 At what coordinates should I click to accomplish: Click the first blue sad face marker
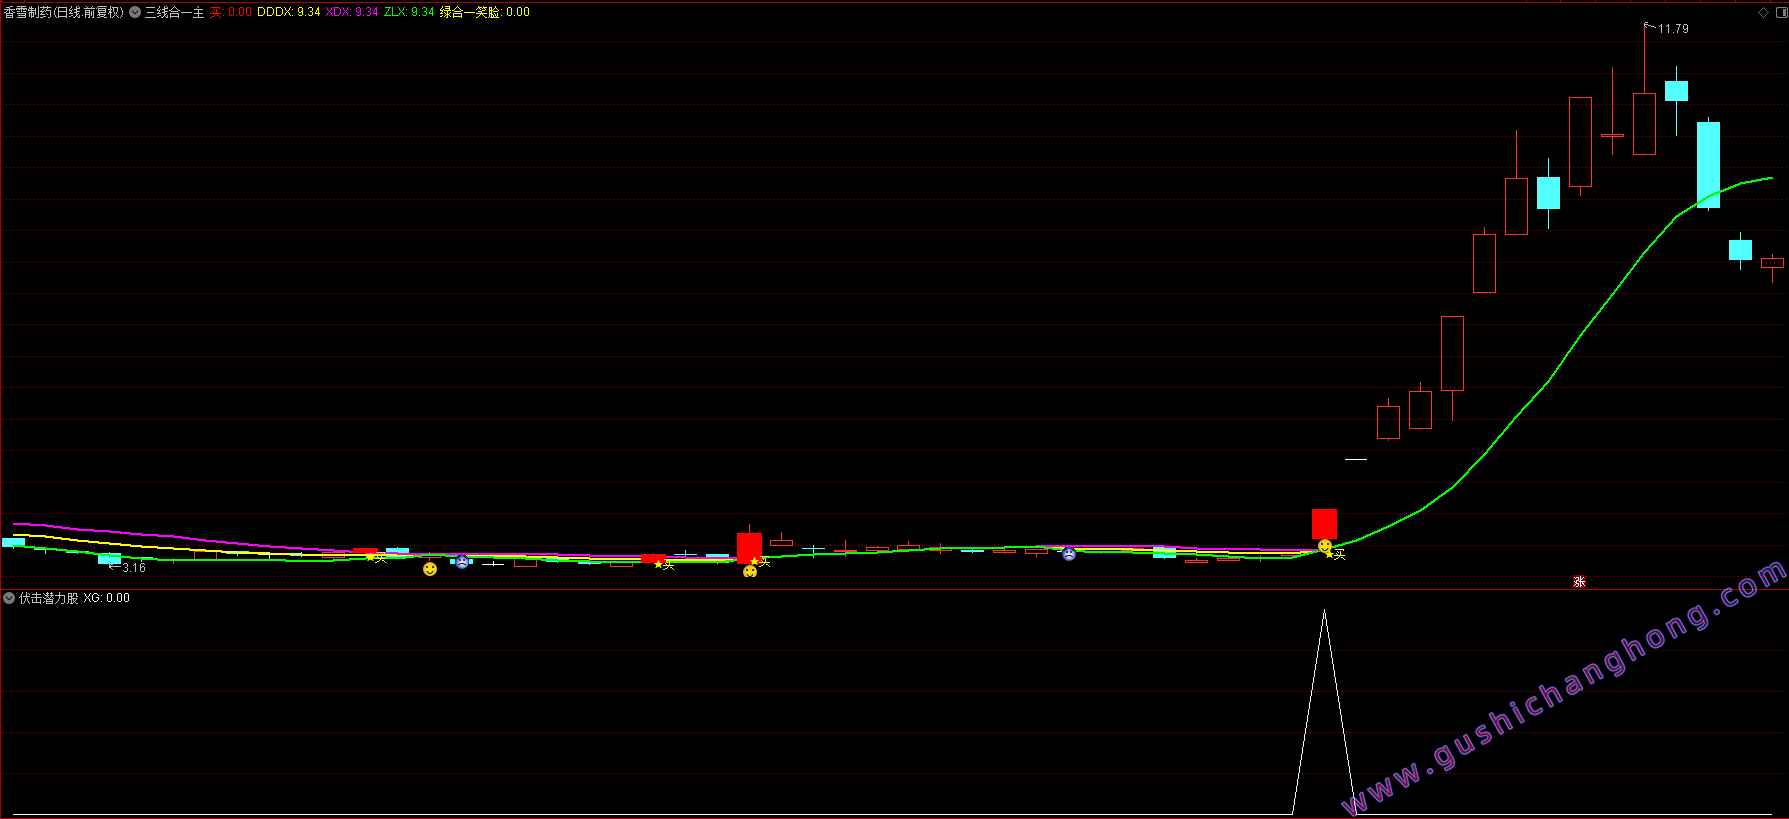pyautogui.click(x=462, y=561)
